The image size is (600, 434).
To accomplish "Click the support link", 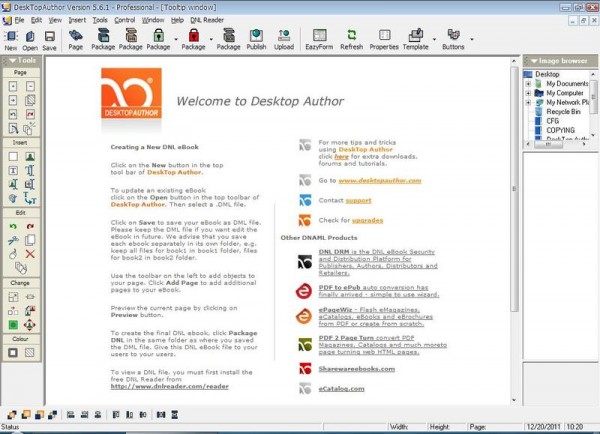I will click(x=358, y=201).
